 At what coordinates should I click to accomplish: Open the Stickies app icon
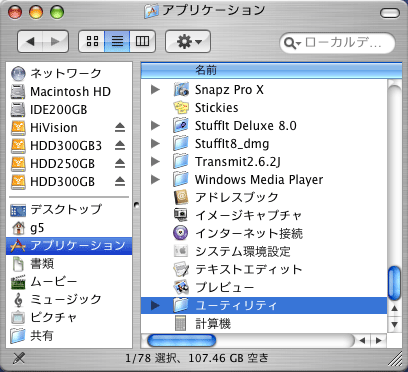[181, 108]
